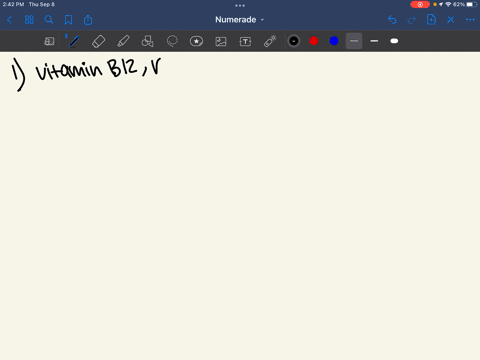The image size is (480, 360).
Task: Toggle the read-only mode icon
Action: [49, 41]
